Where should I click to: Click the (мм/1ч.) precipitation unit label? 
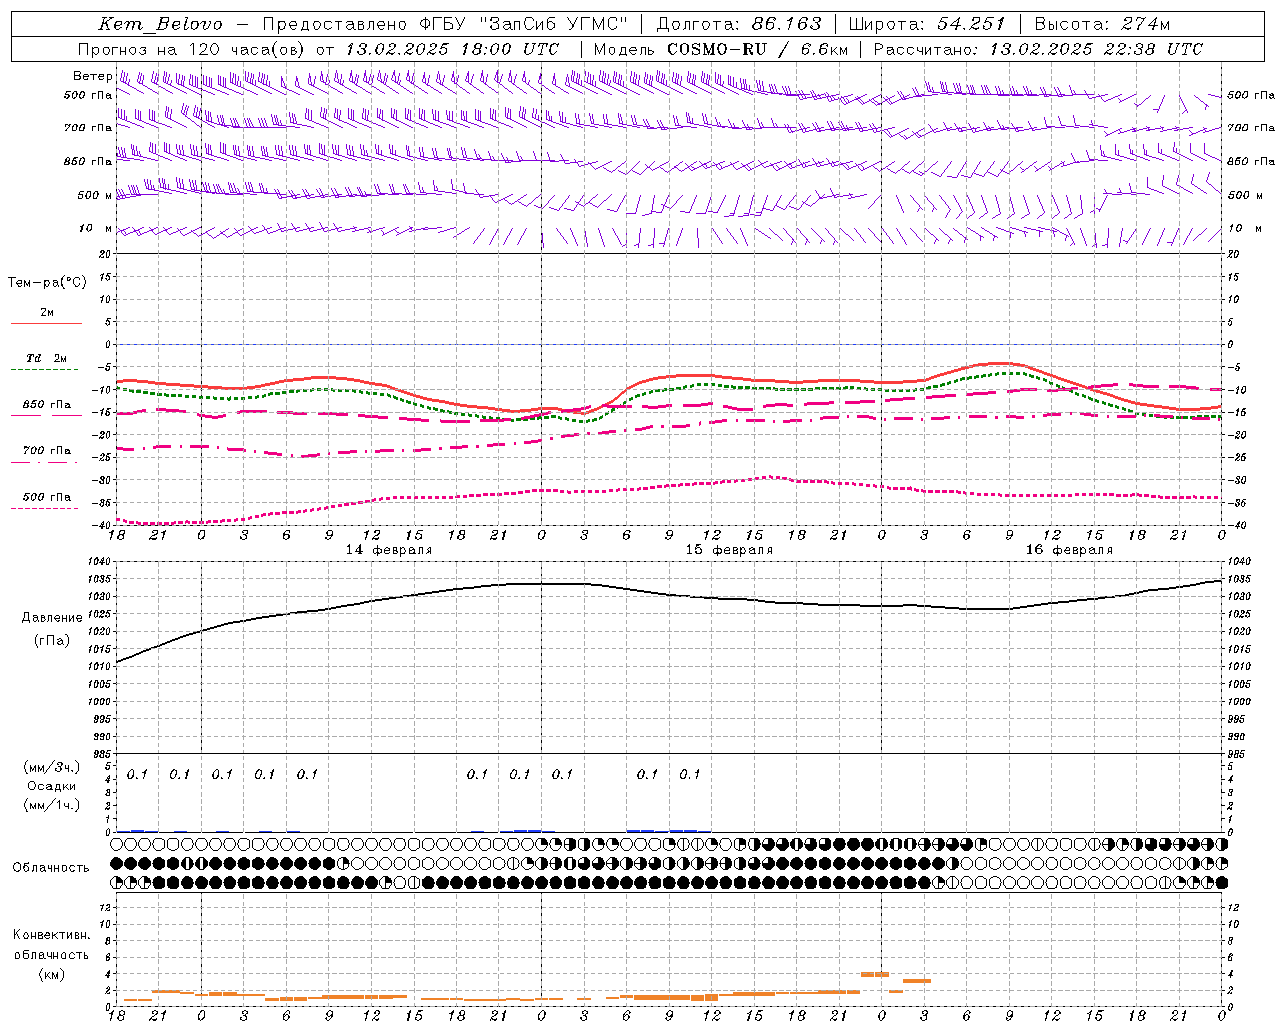point(51,805)
